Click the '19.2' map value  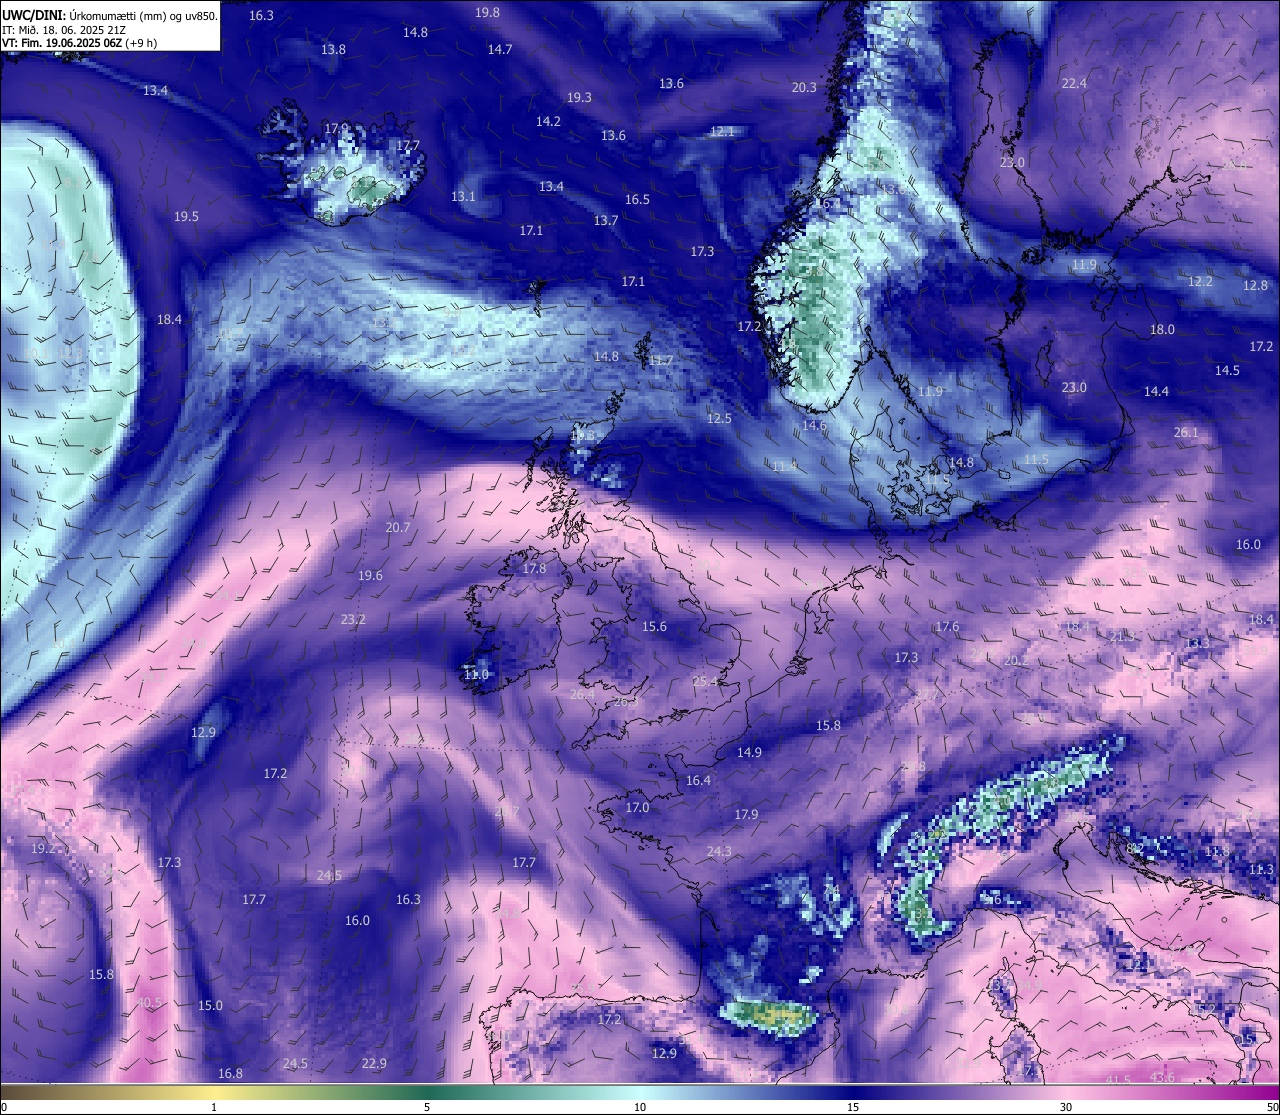43,848
